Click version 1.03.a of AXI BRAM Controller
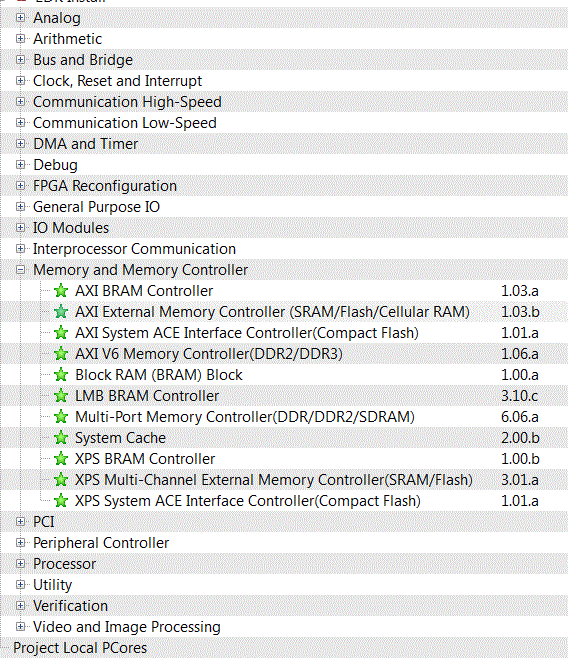This screenshot has height=665, width=568. pos(520,291)
